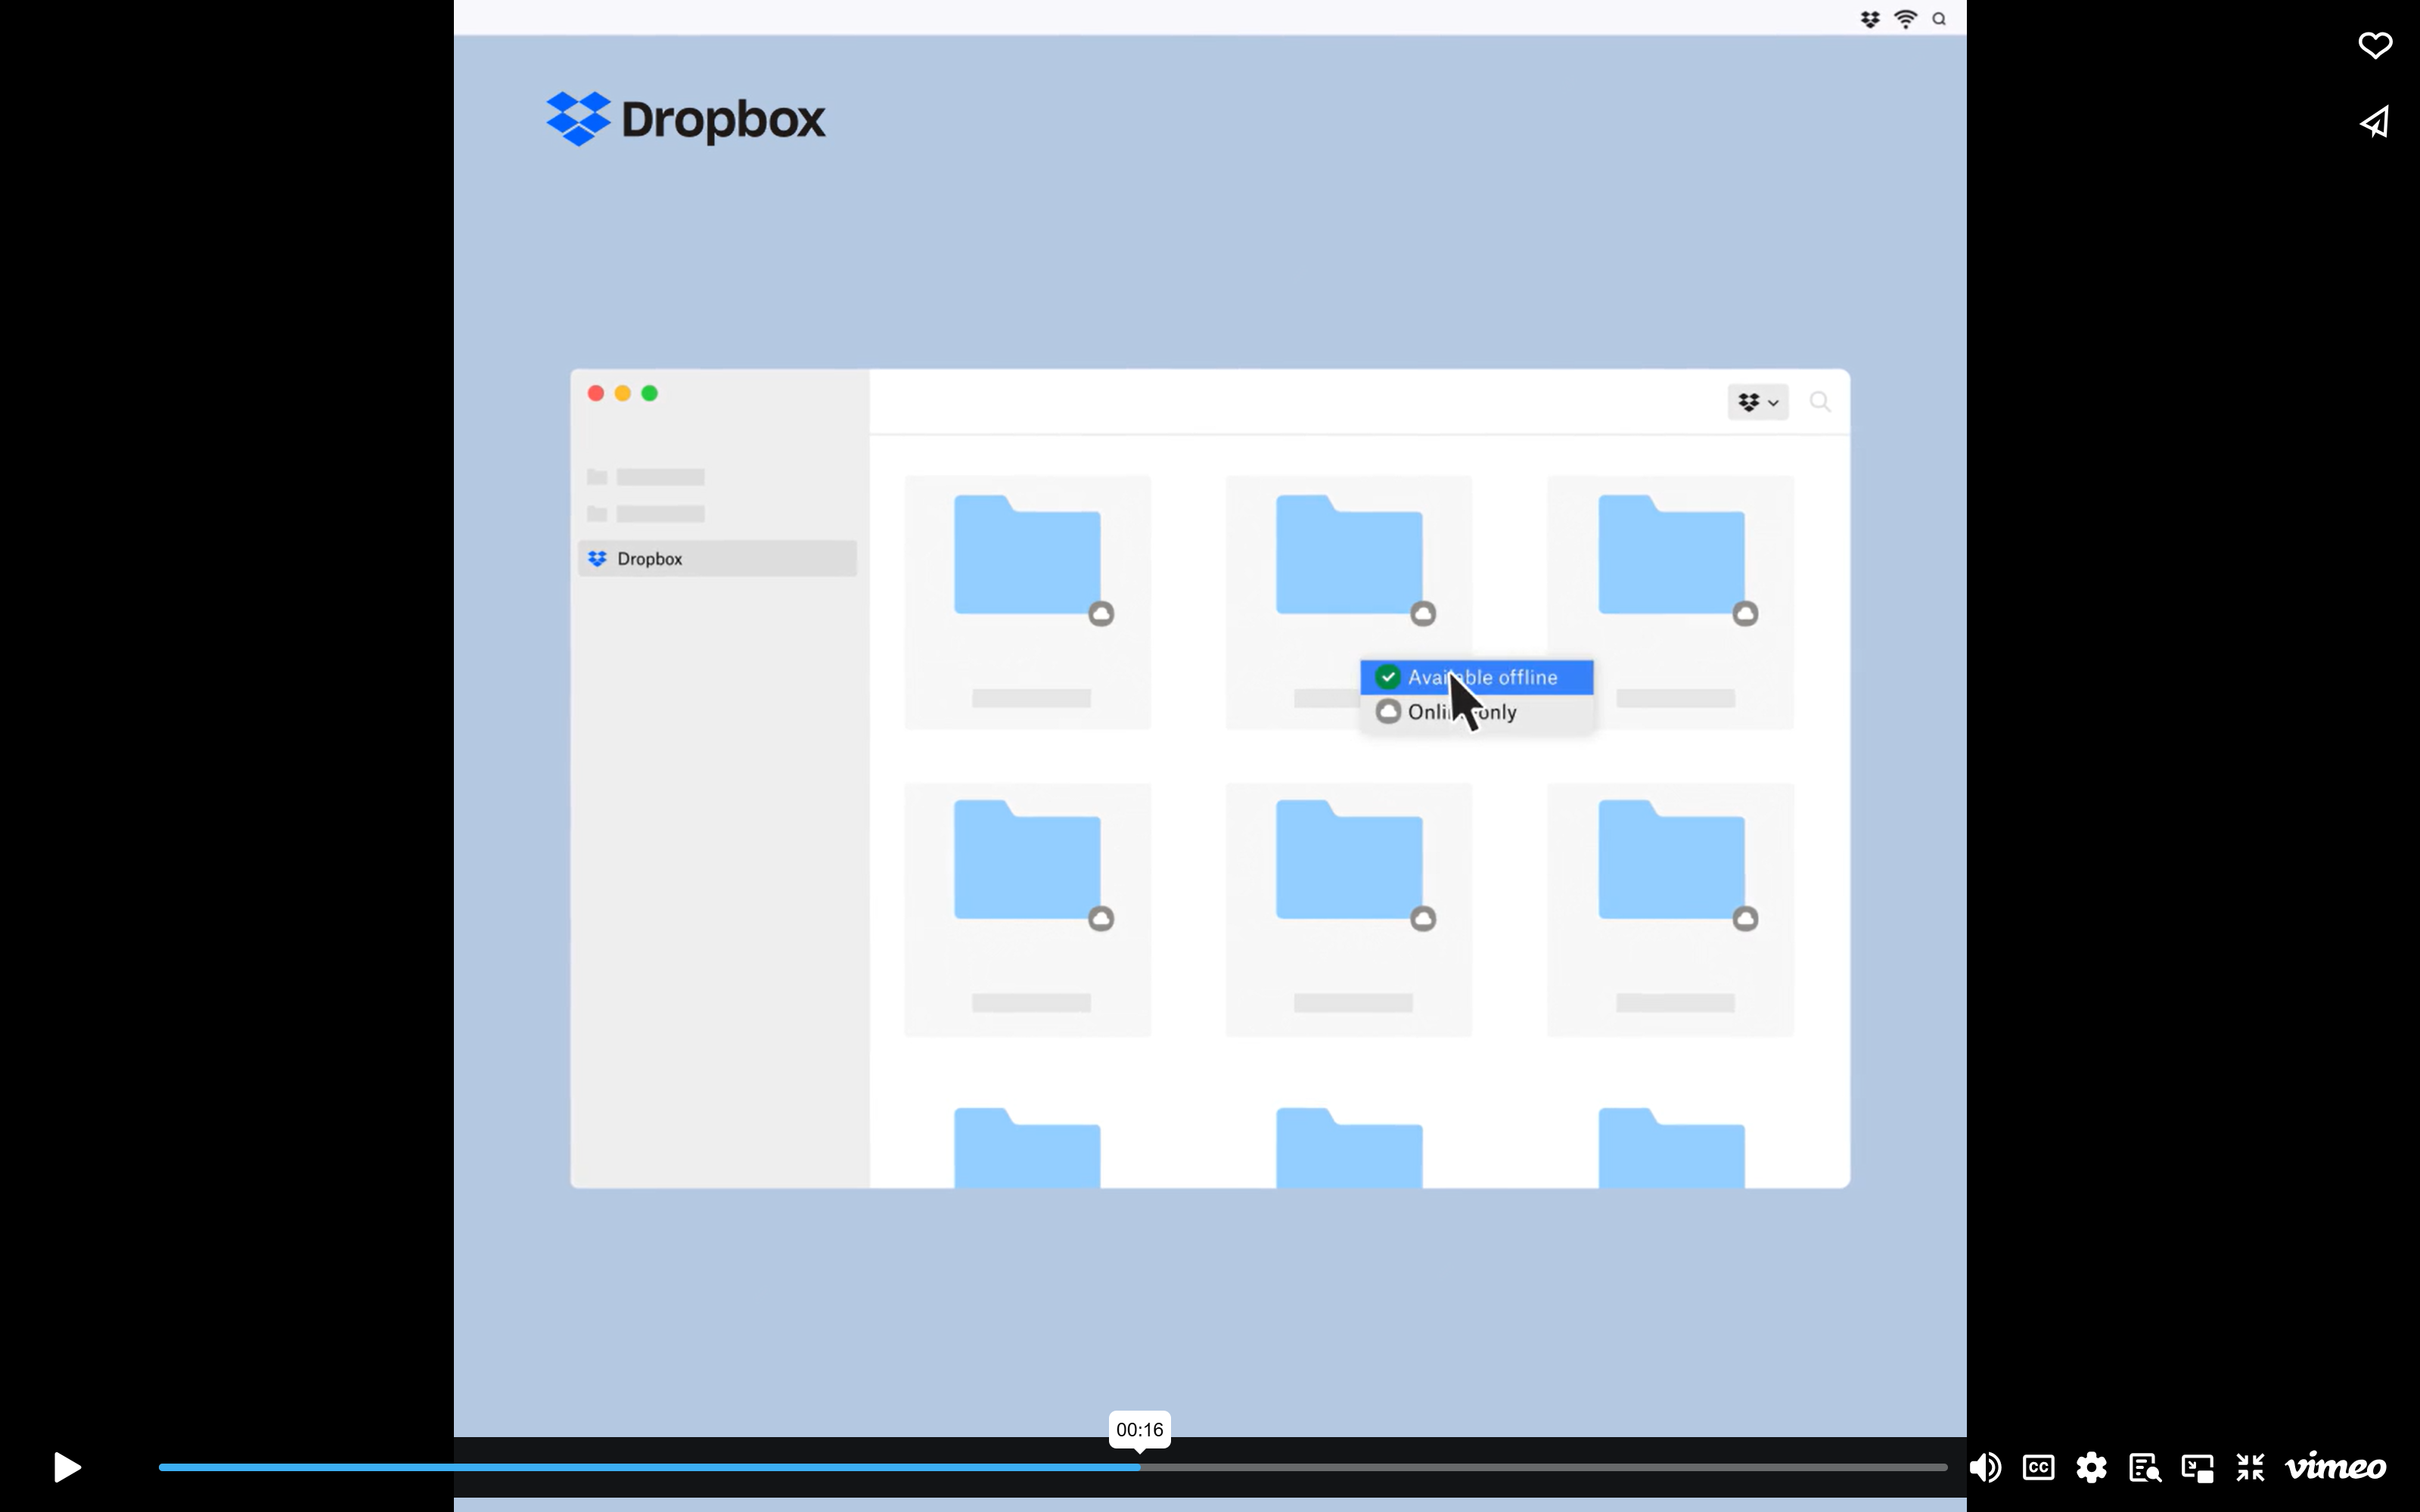This screenshot has height=1512, width=2420.
Task: Exit fullscreen mode
Action: point(2250,1467)
